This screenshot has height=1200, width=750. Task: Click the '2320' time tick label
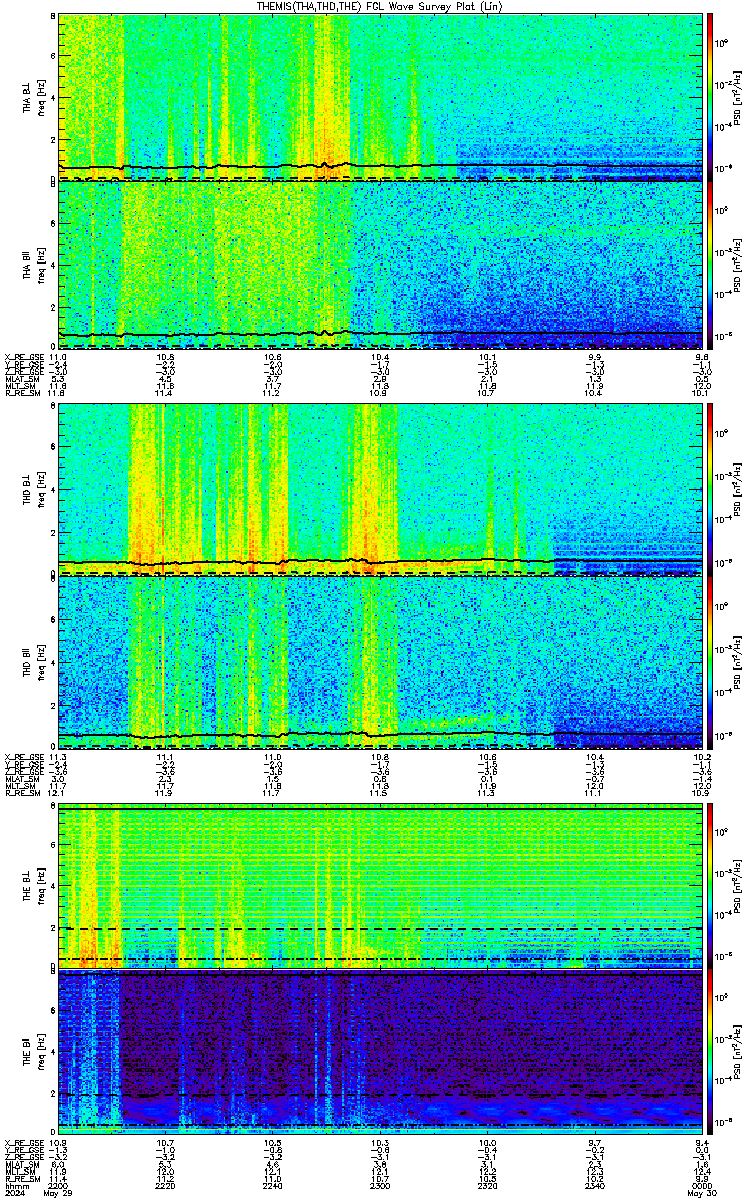pyautogui.click(x=488, y=1187)
